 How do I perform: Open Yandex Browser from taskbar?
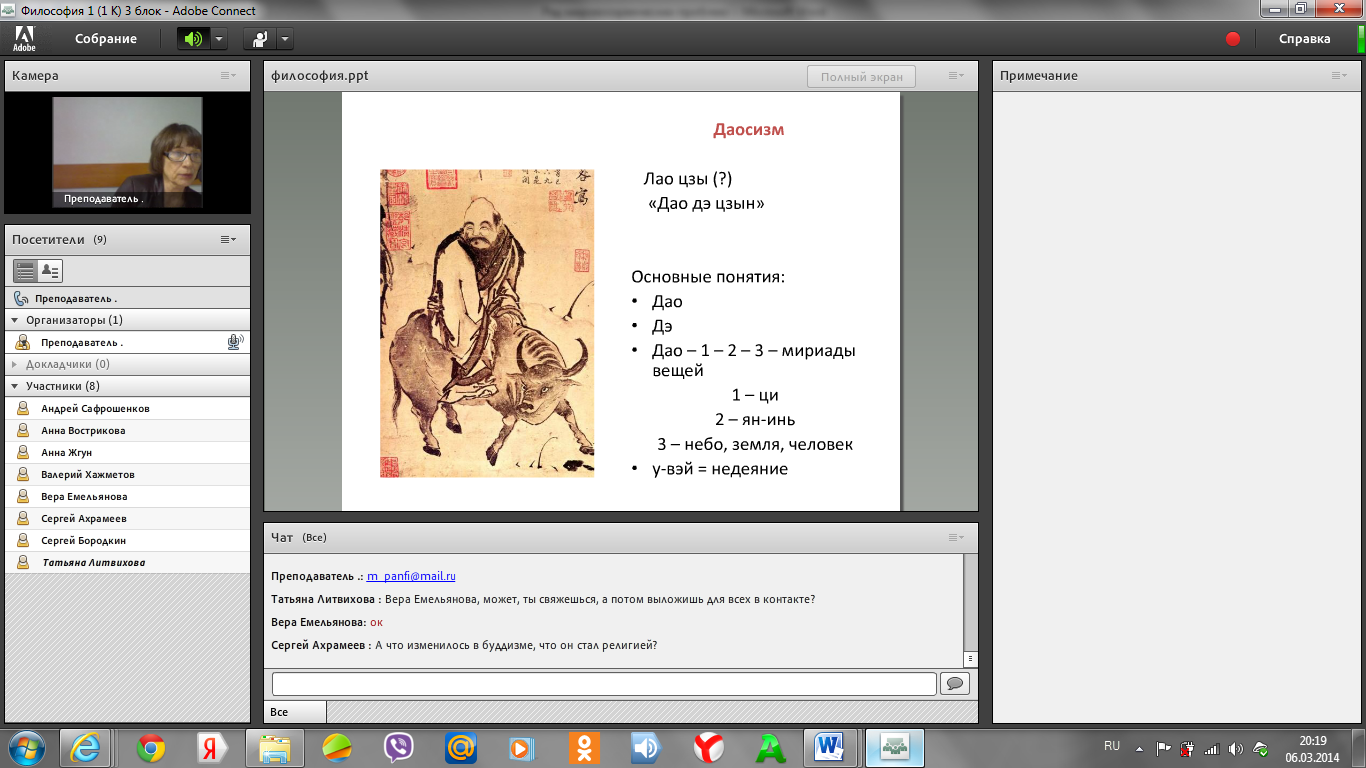pos(709,748)
